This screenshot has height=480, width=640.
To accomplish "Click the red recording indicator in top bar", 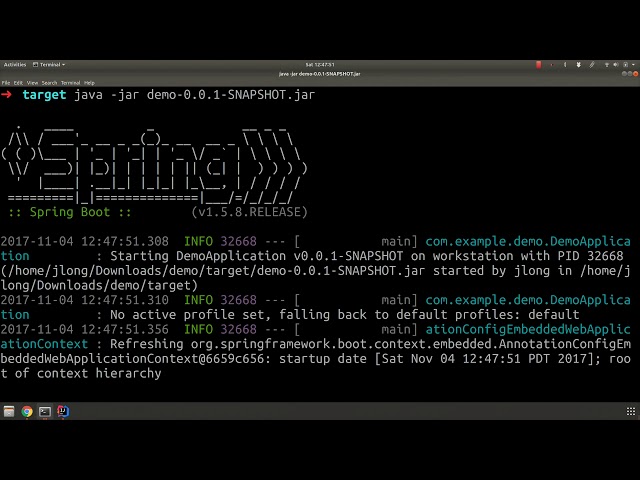I will click(538, 64).
